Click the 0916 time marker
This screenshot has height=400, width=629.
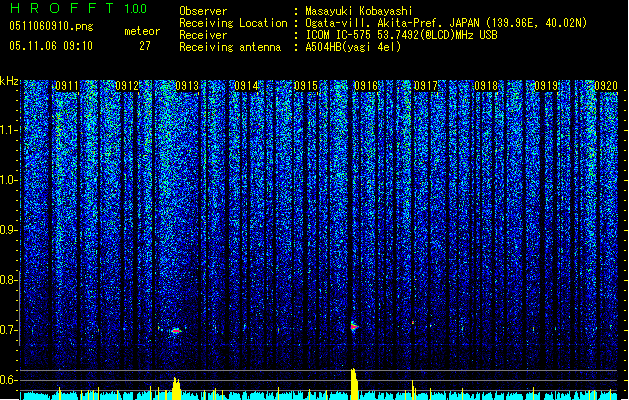coord(366,86)
